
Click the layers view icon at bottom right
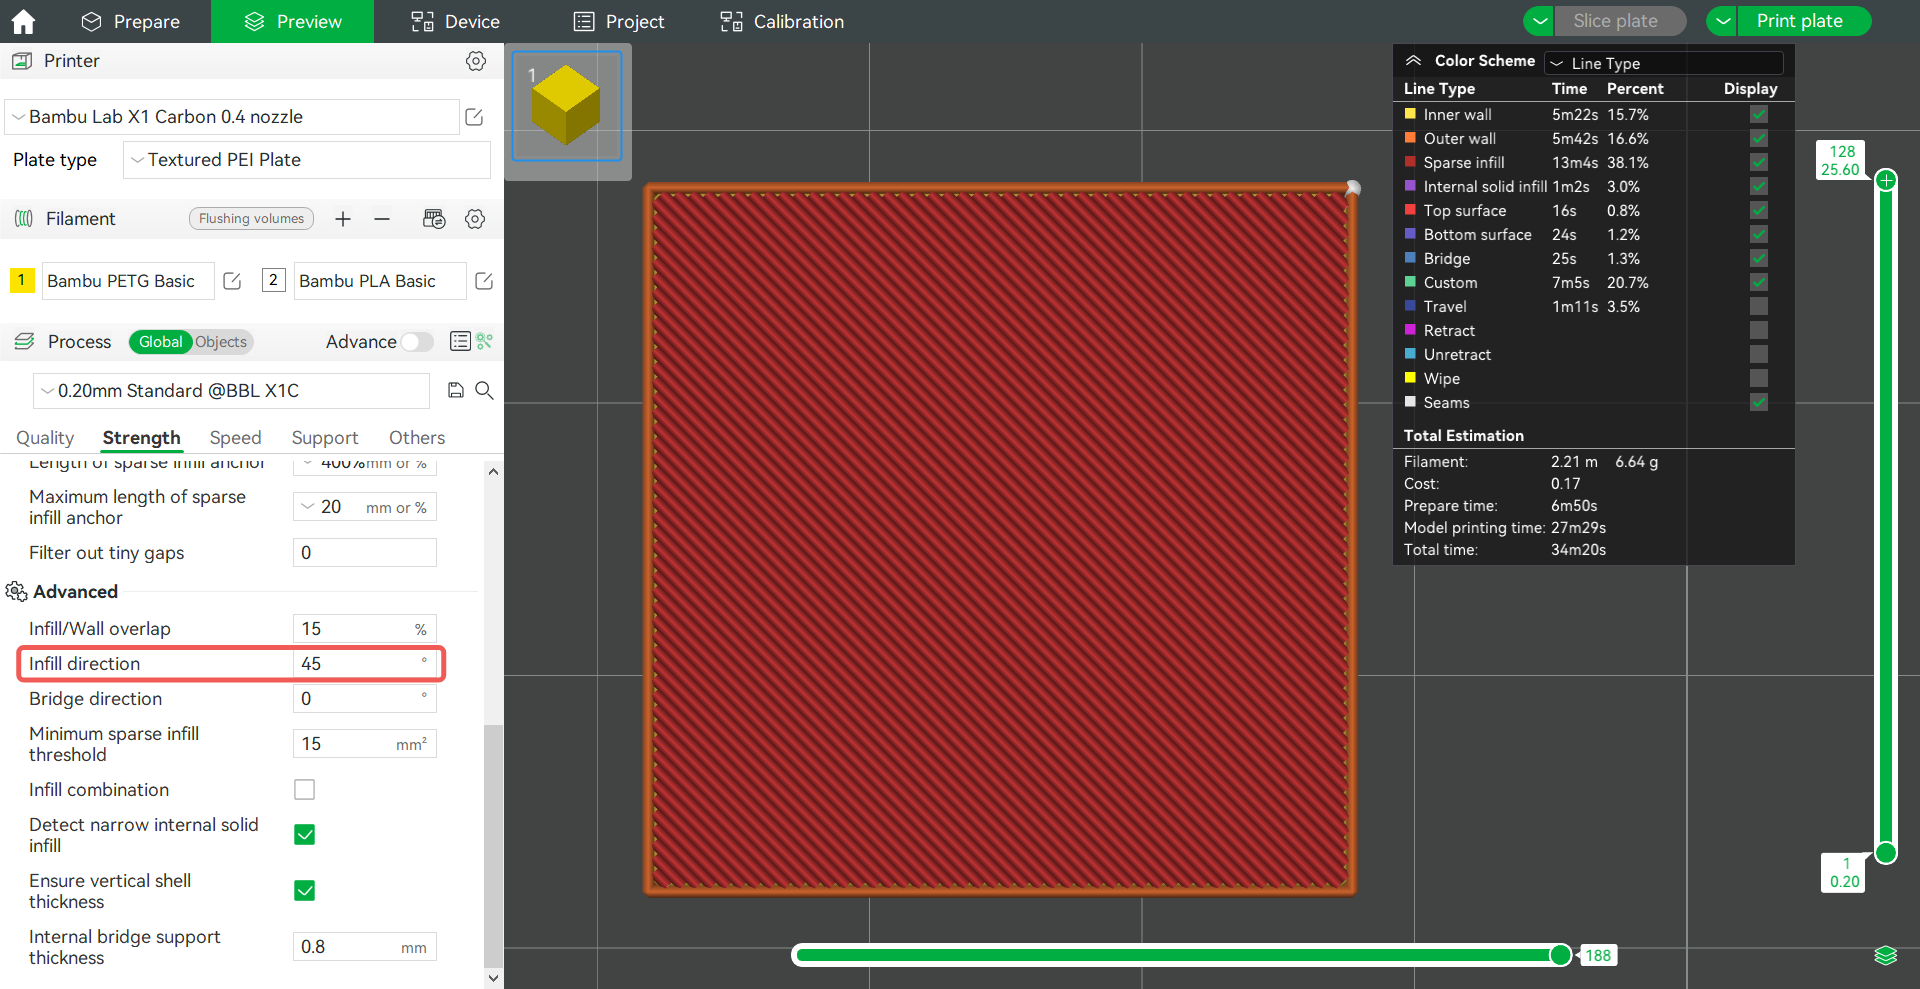pos(1886,955)
